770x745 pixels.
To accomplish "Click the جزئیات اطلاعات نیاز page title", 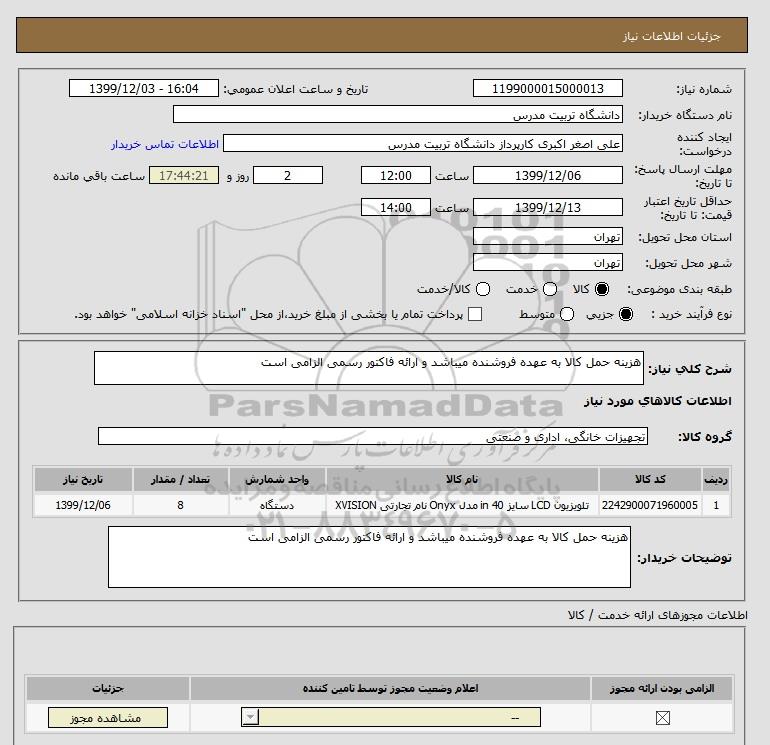I will pyautogui.click(x=671, y=36).
